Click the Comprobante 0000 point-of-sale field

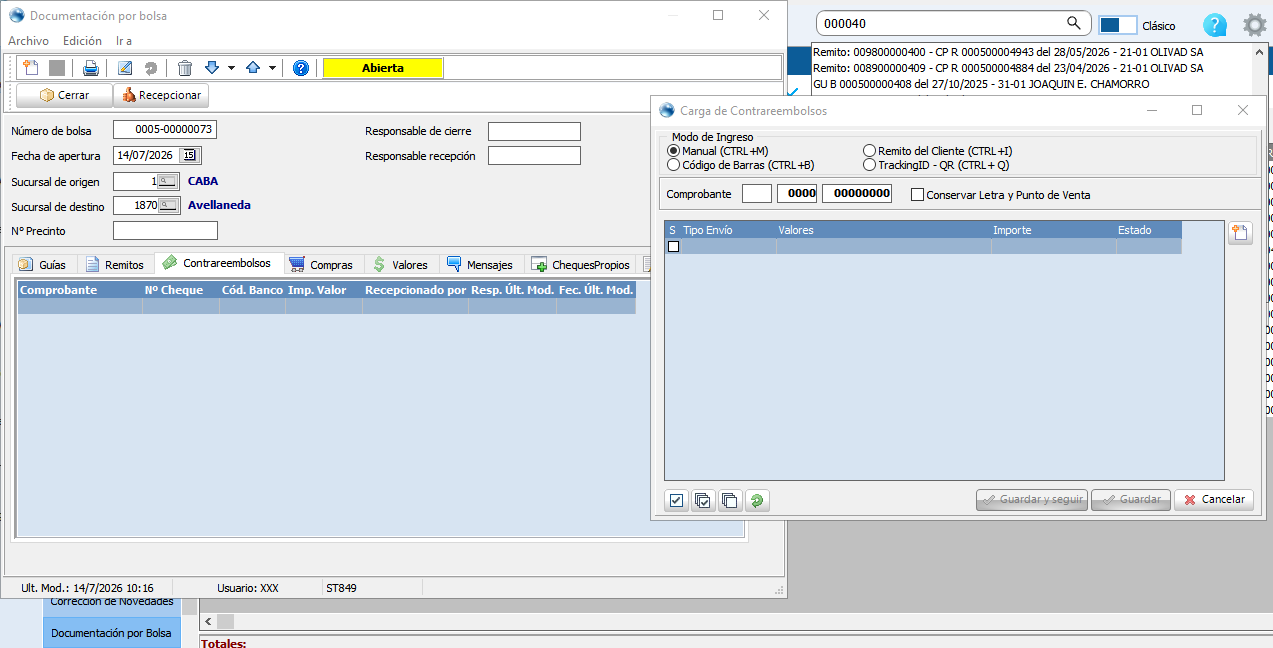(x=797, y=194)
